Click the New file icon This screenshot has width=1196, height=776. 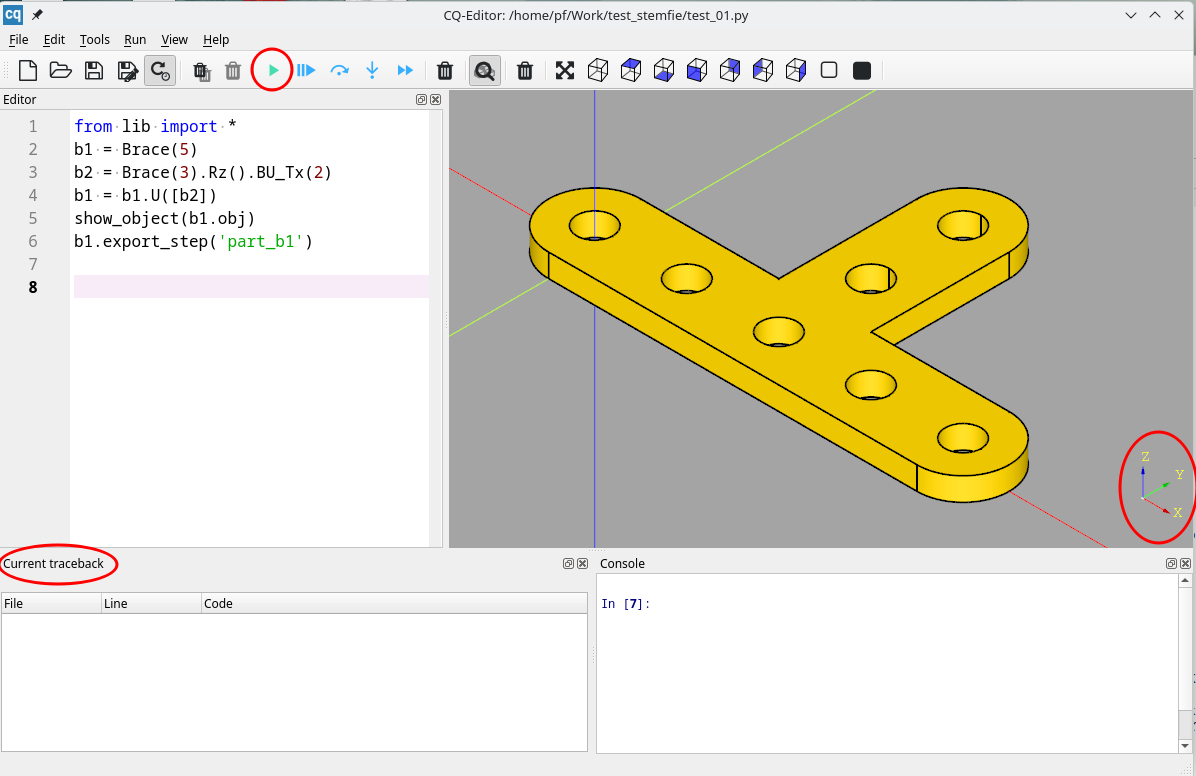pos(28,70)
